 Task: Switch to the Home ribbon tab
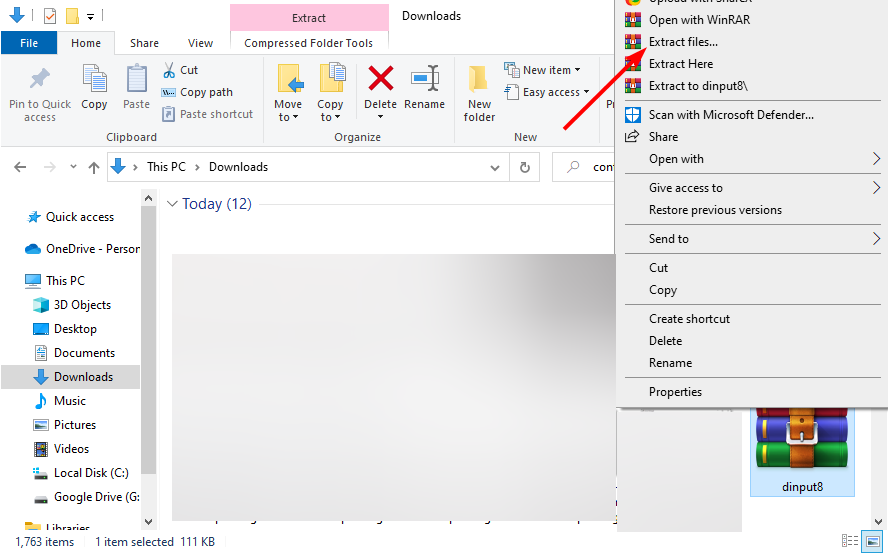click(86, 43)
